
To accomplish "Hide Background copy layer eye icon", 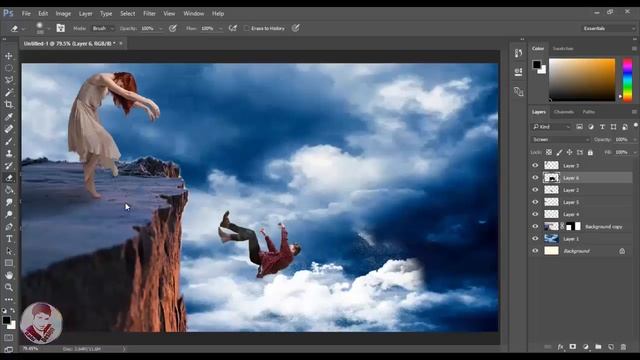I will tap(535, 226).
